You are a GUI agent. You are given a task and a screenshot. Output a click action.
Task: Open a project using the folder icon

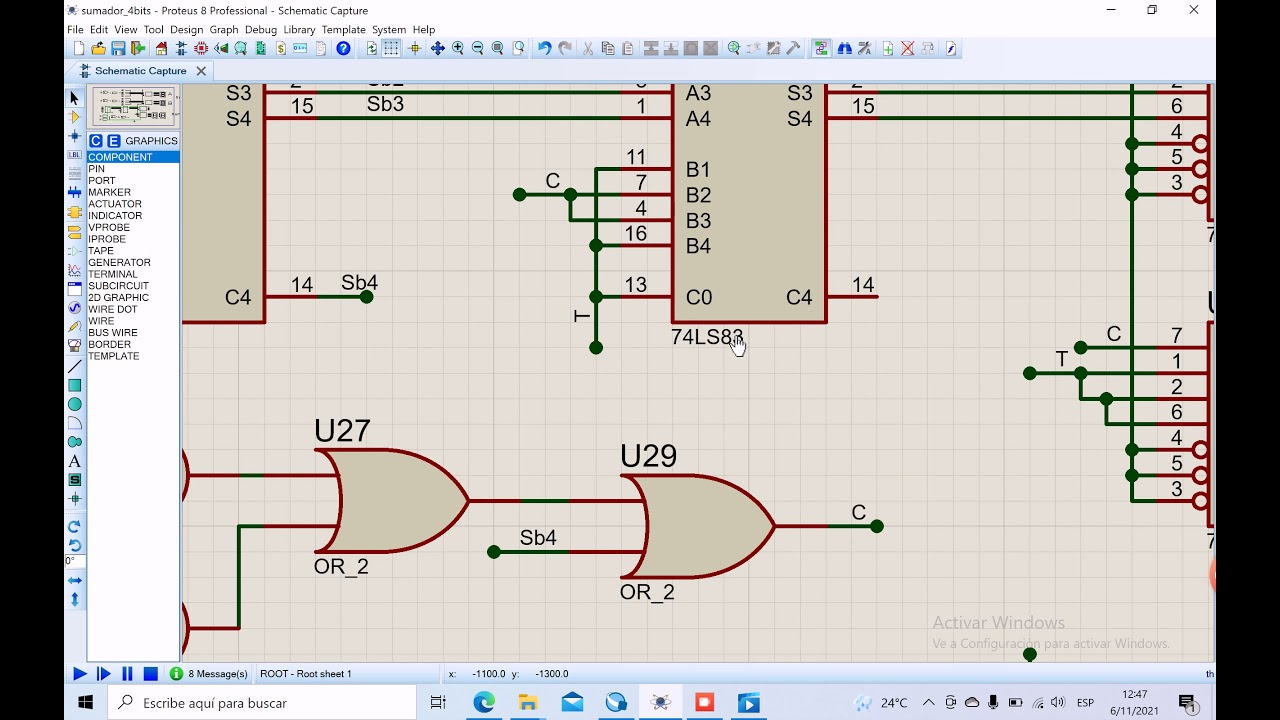tap(98, 48)
